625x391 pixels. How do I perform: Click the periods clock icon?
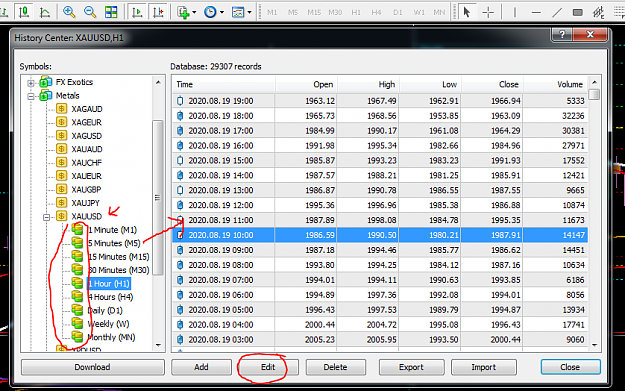(x=210, y=12)
